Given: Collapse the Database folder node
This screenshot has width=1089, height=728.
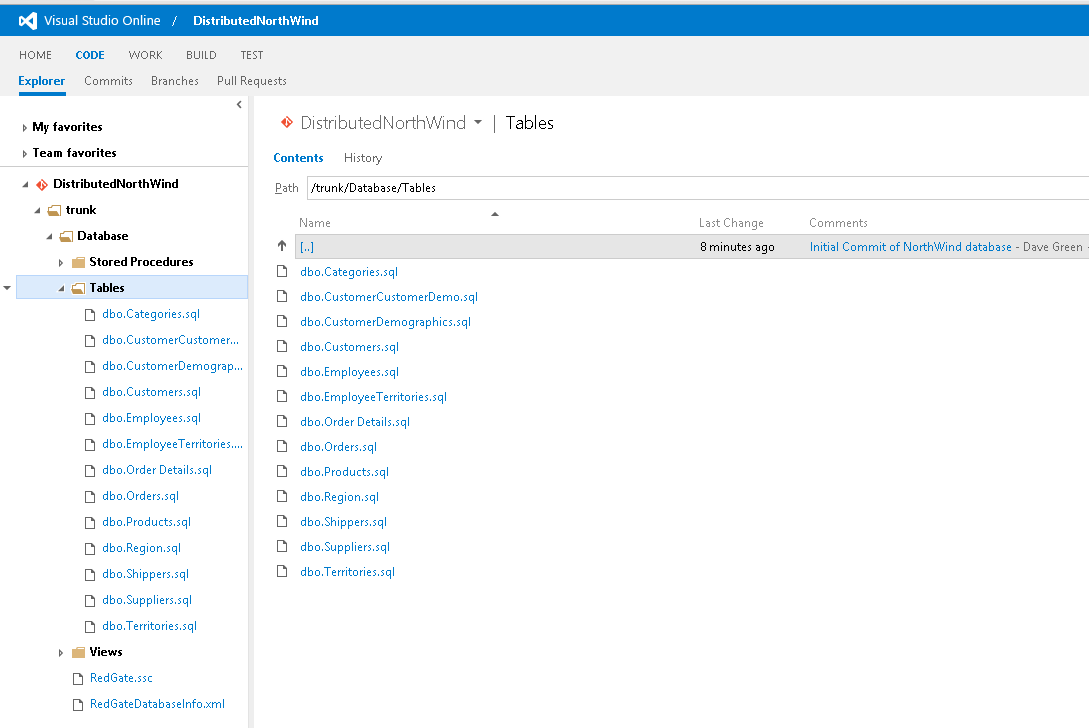Looking at the screenshot, I should pyautogui.click(x=49, y=237).
